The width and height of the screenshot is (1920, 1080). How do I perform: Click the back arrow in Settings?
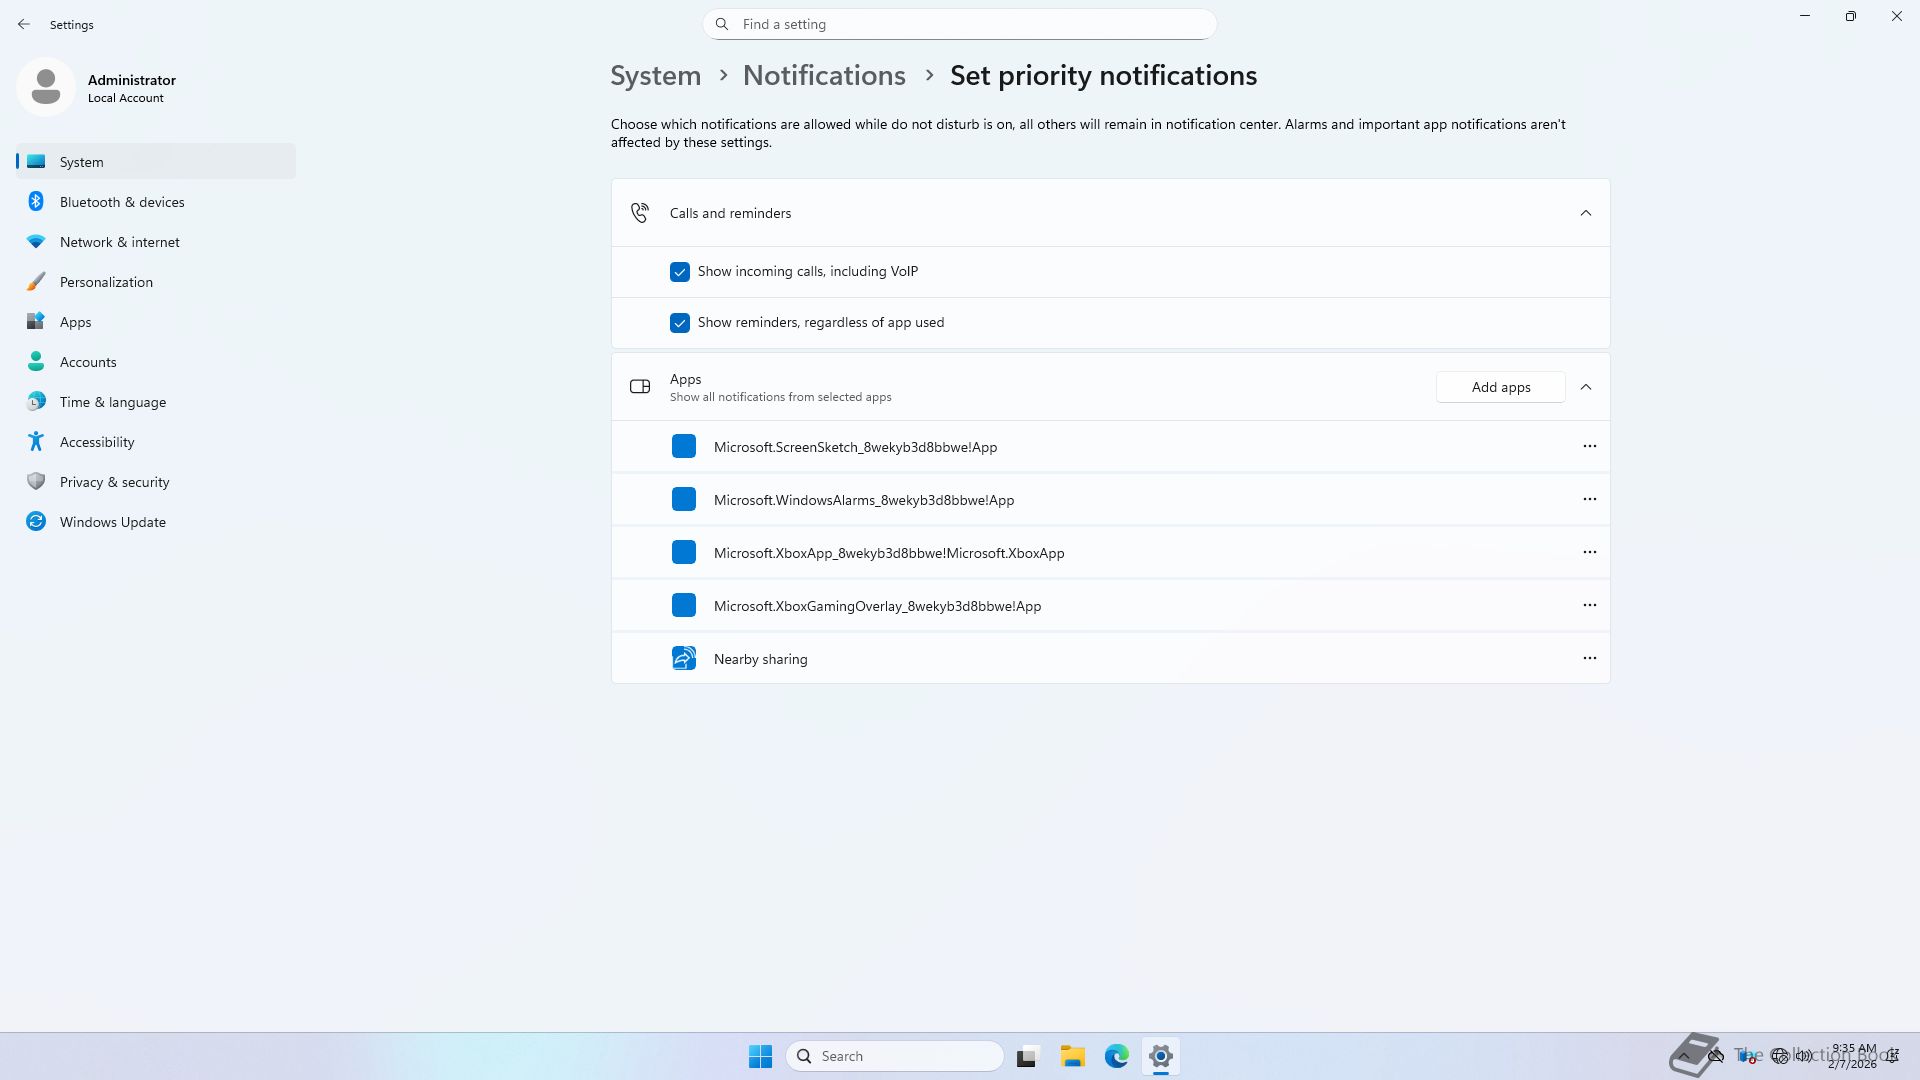tap(24, 24)
